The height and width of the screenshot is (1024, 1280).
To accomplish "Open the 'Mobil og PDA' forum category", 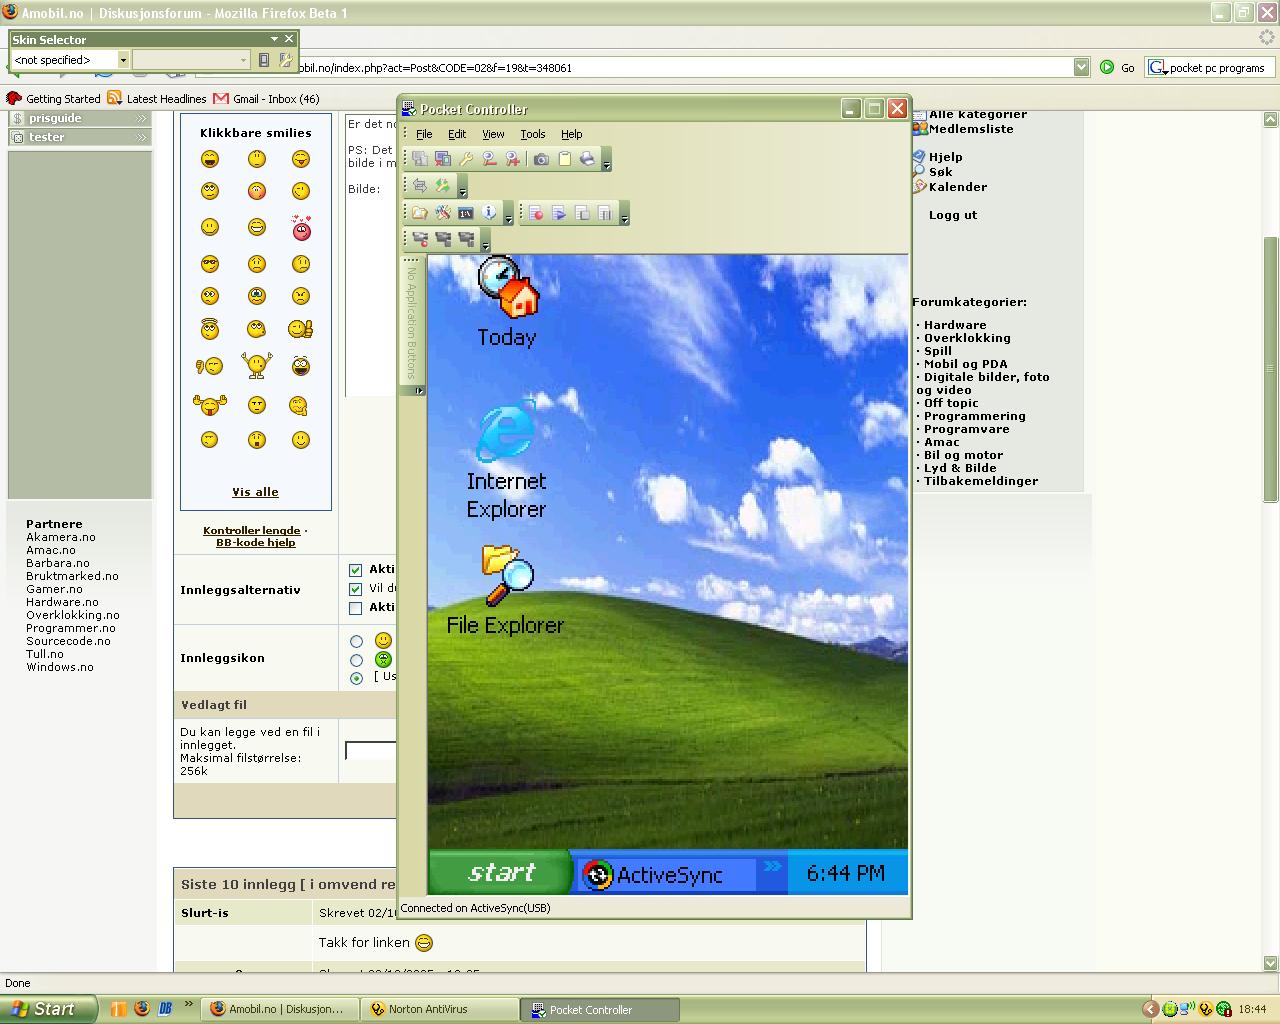I will [965, 364].
